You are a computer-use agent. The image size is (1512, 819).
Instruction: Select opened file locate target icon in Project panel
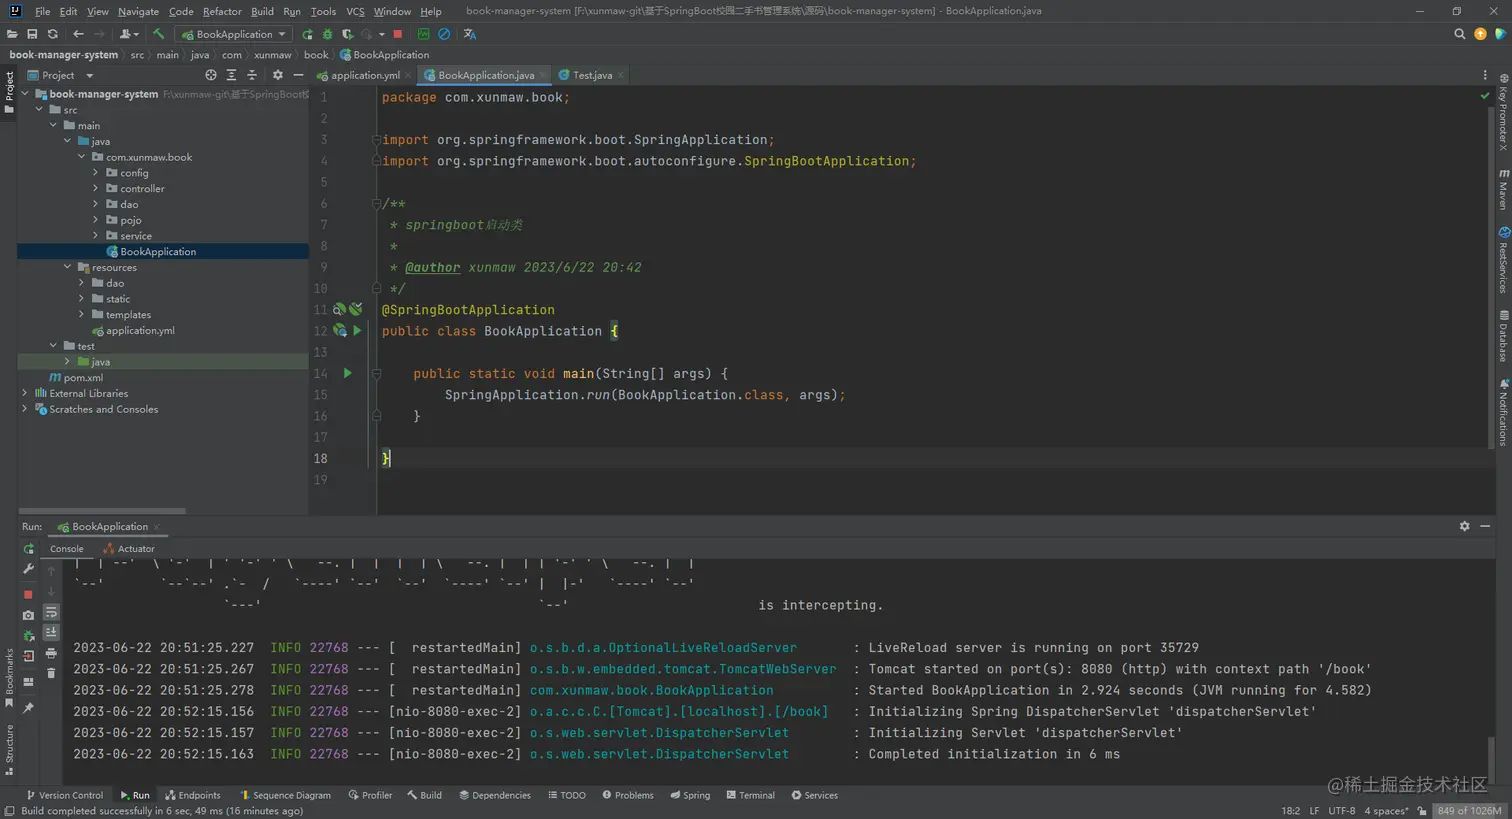tap(210, 75)
